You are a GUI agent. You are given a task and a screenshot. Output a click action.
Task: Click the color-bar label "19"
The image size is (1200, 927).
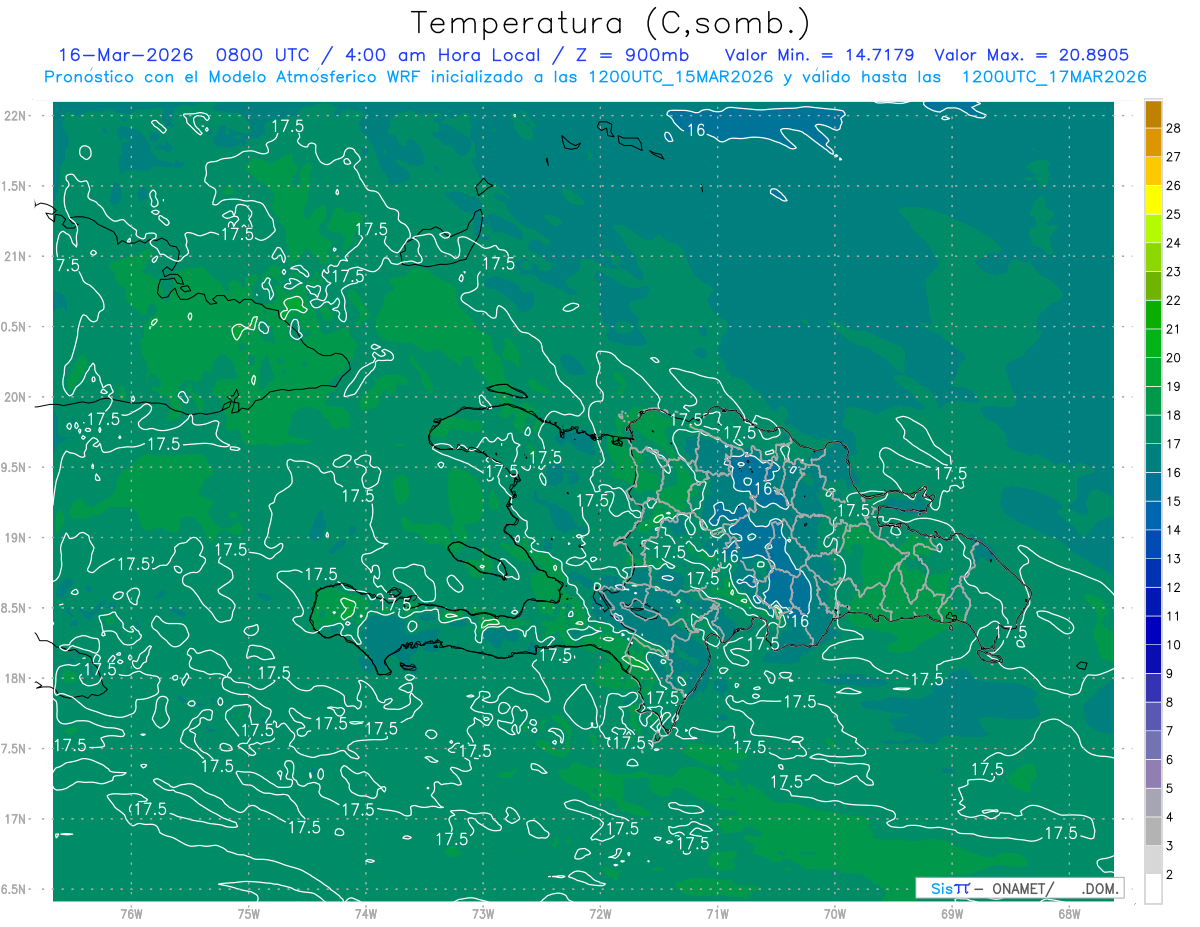click(x=1175, y=386)
